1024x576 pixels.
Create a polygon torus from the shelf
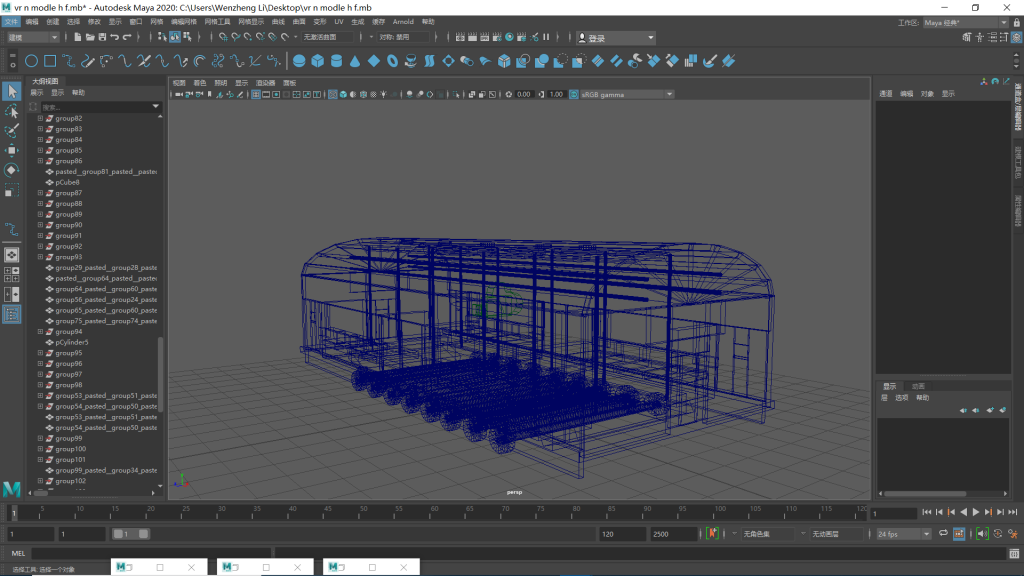tap(392, 61)
